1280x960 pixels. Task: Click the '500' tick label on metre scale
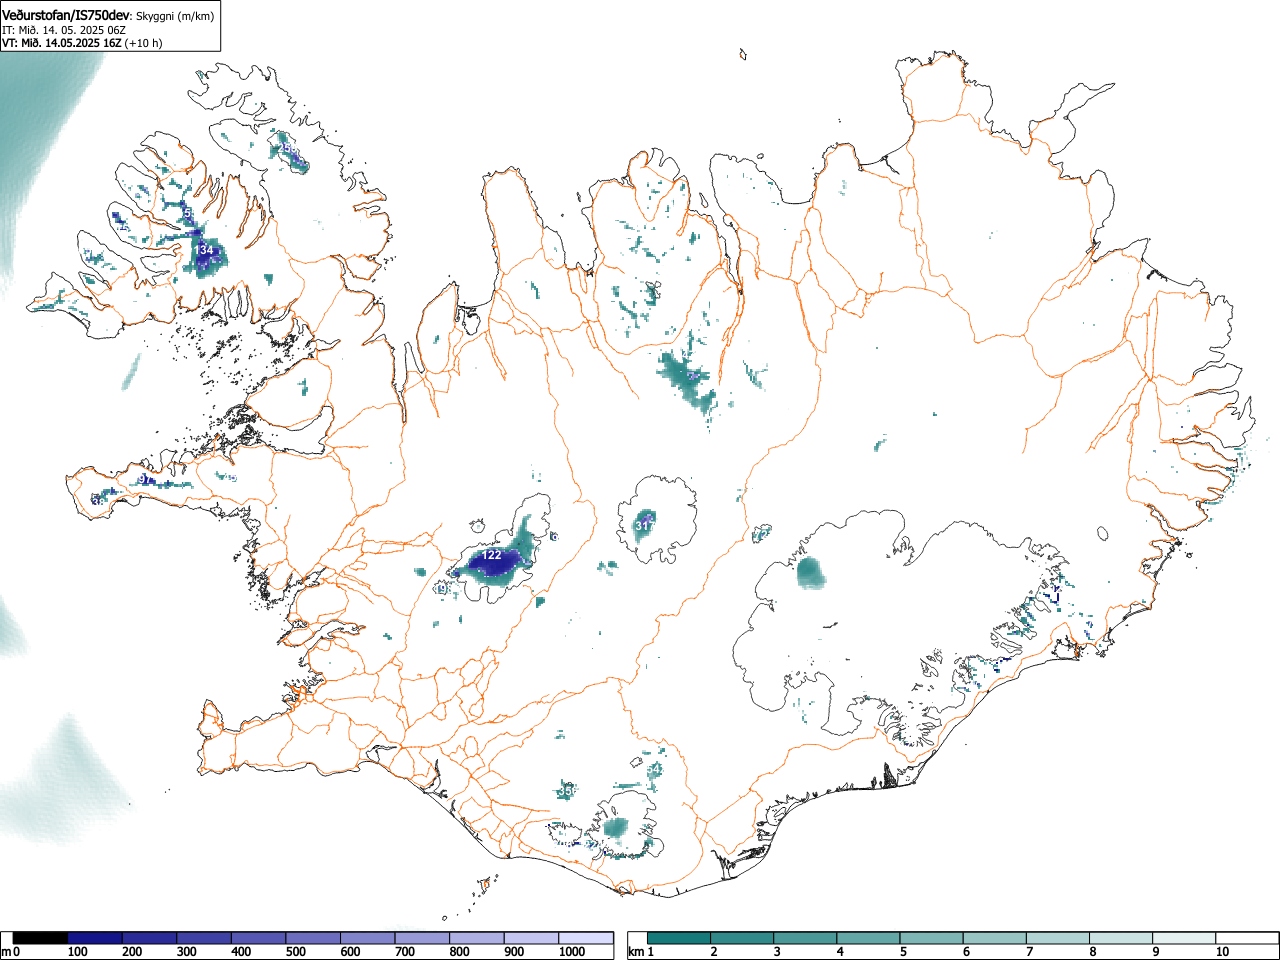(x=295, y=952)
